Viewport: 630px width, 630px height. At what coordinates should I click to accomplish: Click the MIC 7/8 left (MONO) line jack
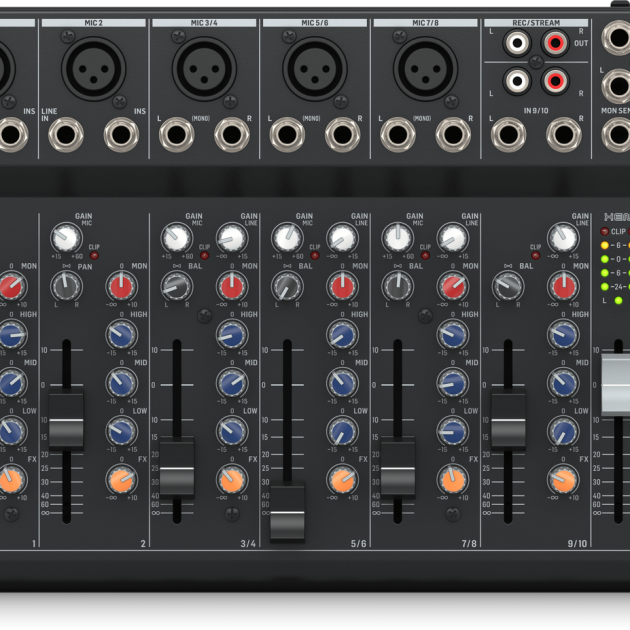[398, 135]
